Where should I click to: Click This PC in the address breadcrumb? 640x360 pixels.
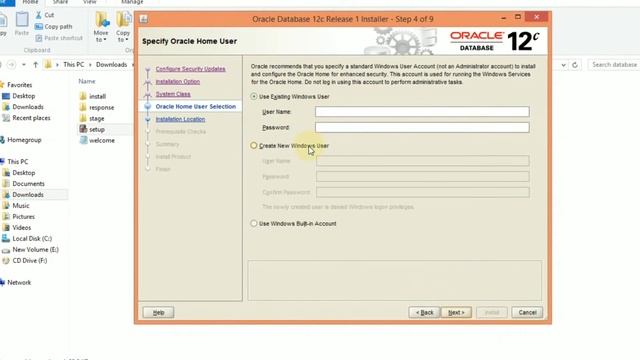(74, 64)
